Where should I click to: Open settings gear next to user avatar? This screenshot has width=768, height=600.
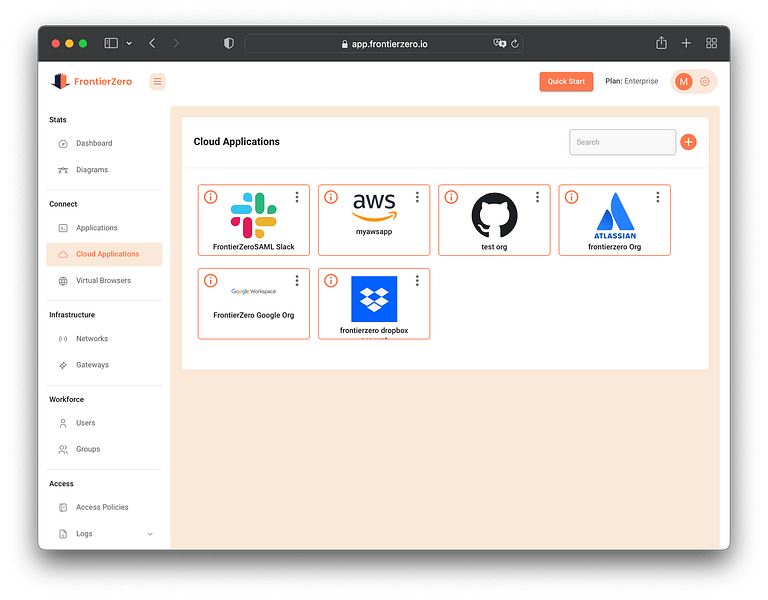[x=705, y=81]
